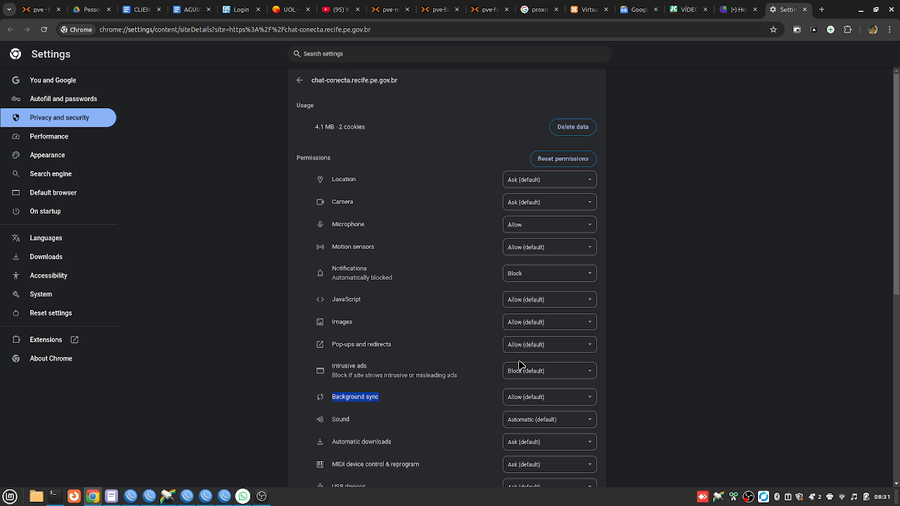Select Privacy and security in sidebar
The height and width of the screenshot is (506, 900).
click(58, 118)
